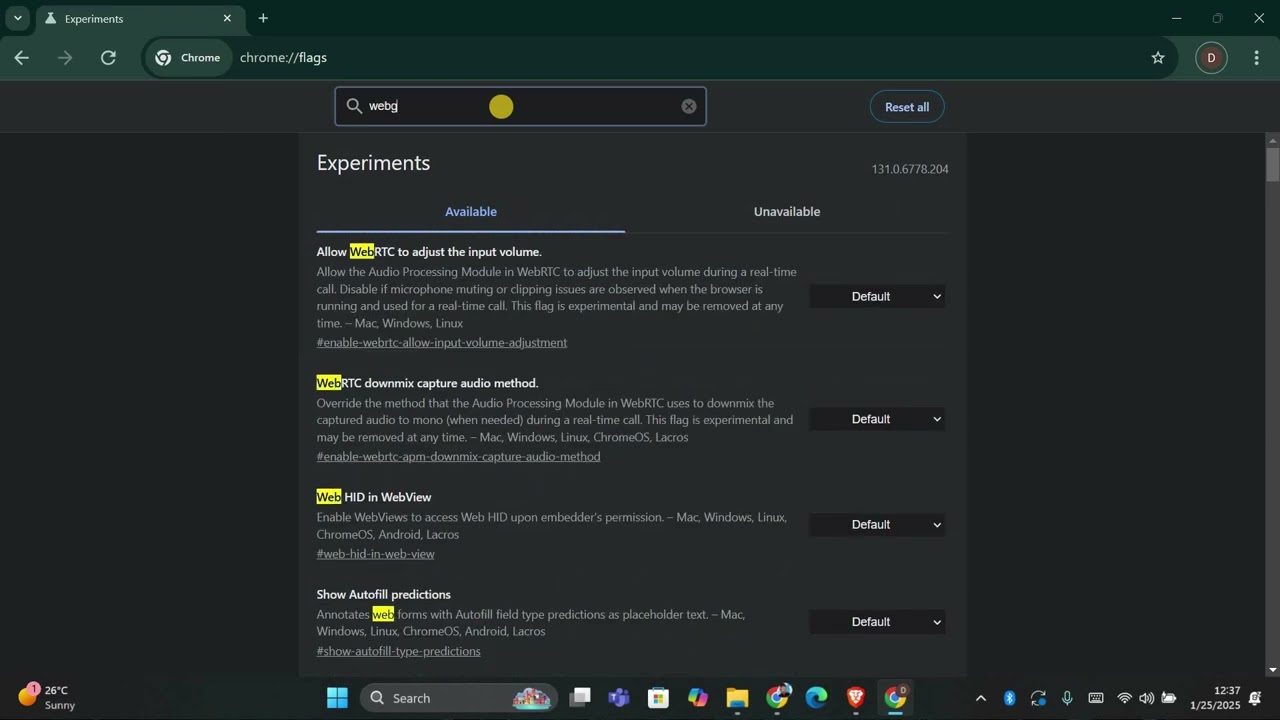
Task: Select the Experiments browser tab
Action: 138,18
